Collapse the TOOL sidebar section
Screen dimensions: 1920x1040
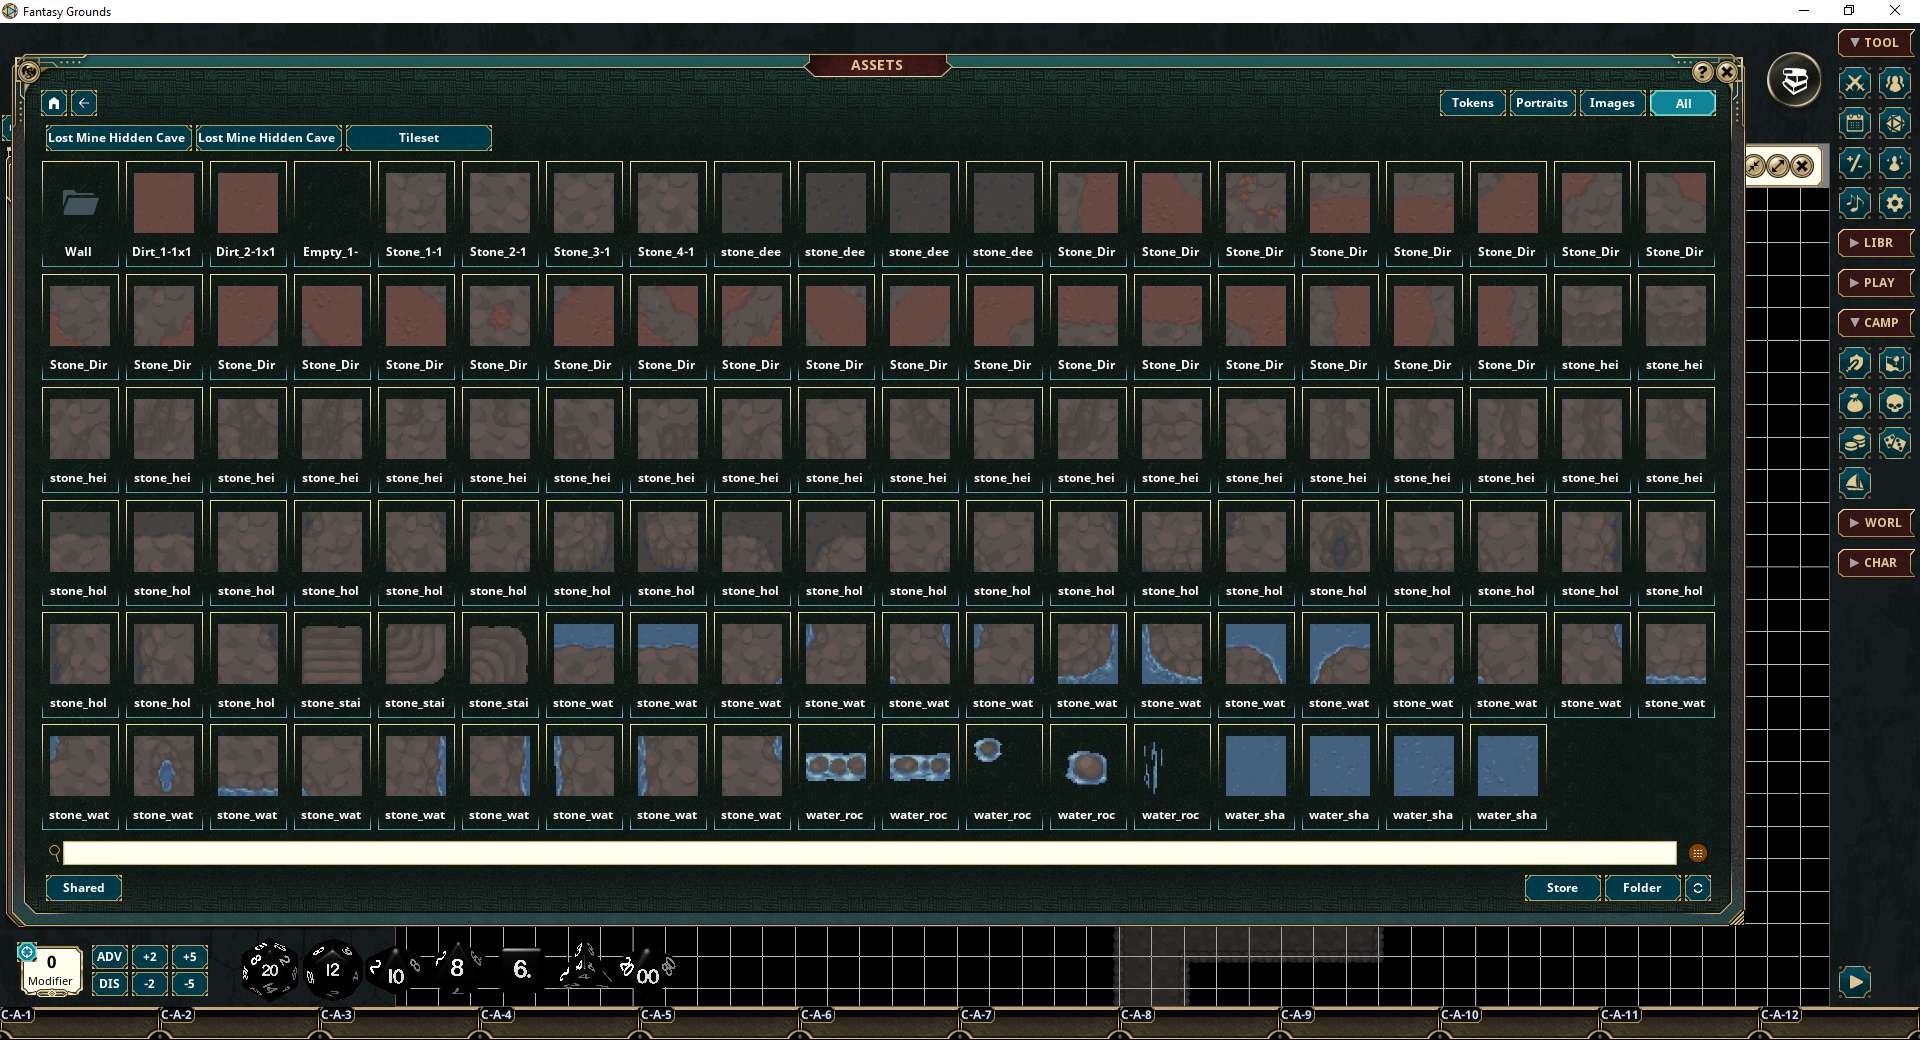pos(1875,43)
